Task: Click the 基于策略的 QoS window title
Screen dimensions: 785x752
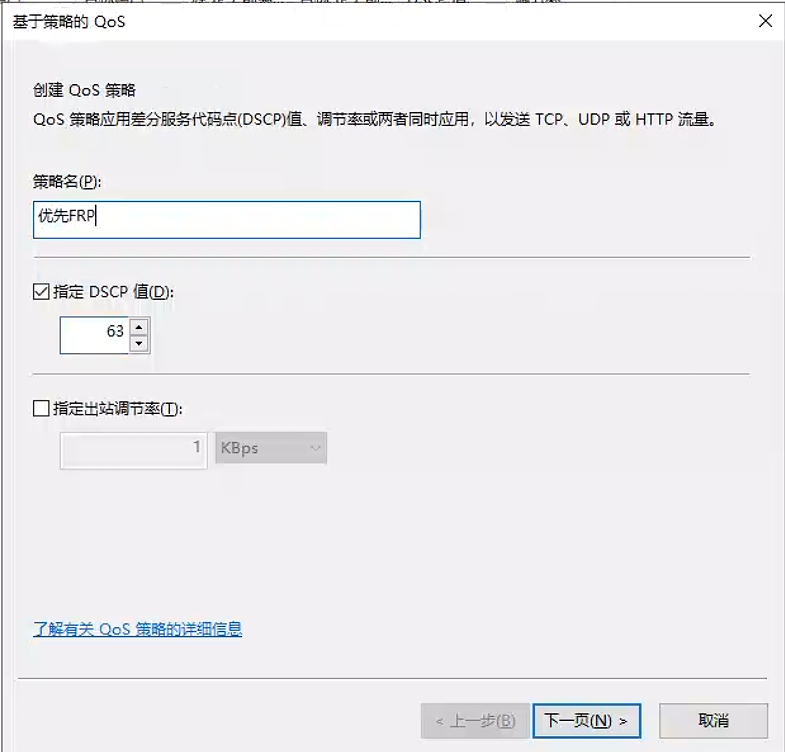Action: (x=69, y=22)
